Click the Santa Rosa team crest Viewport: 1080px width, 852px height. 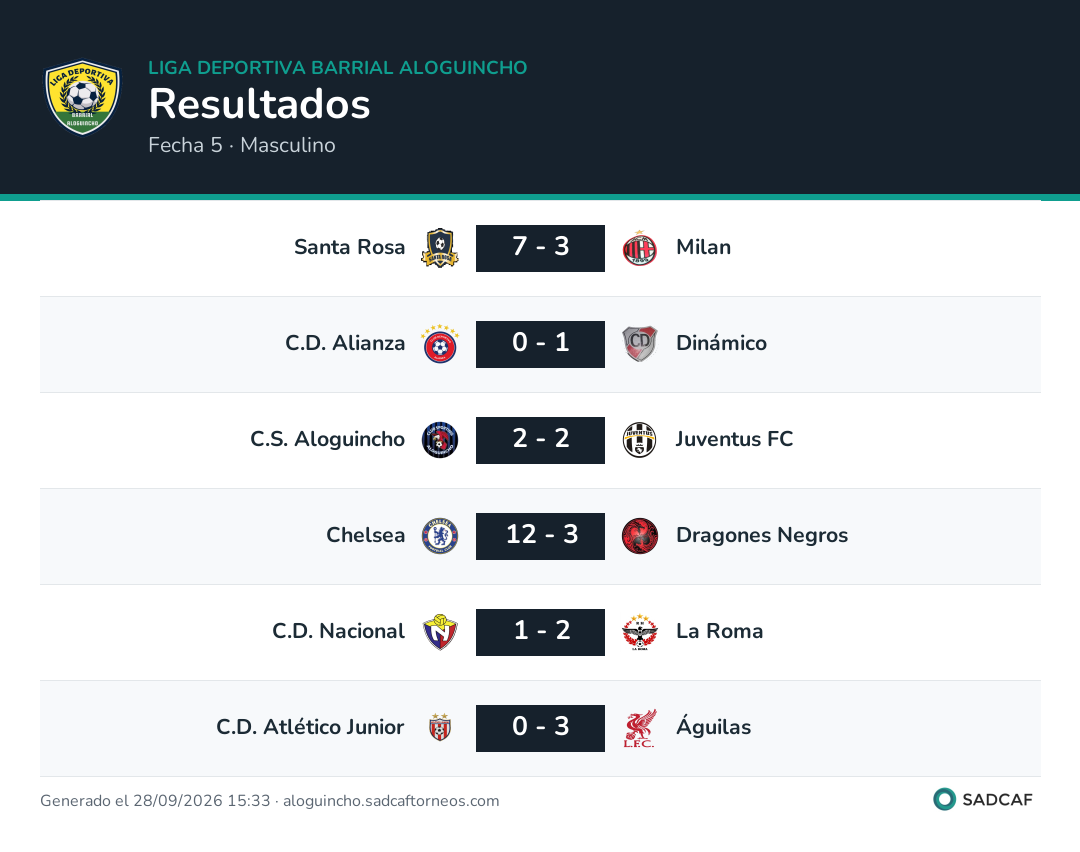pos(439,248)
